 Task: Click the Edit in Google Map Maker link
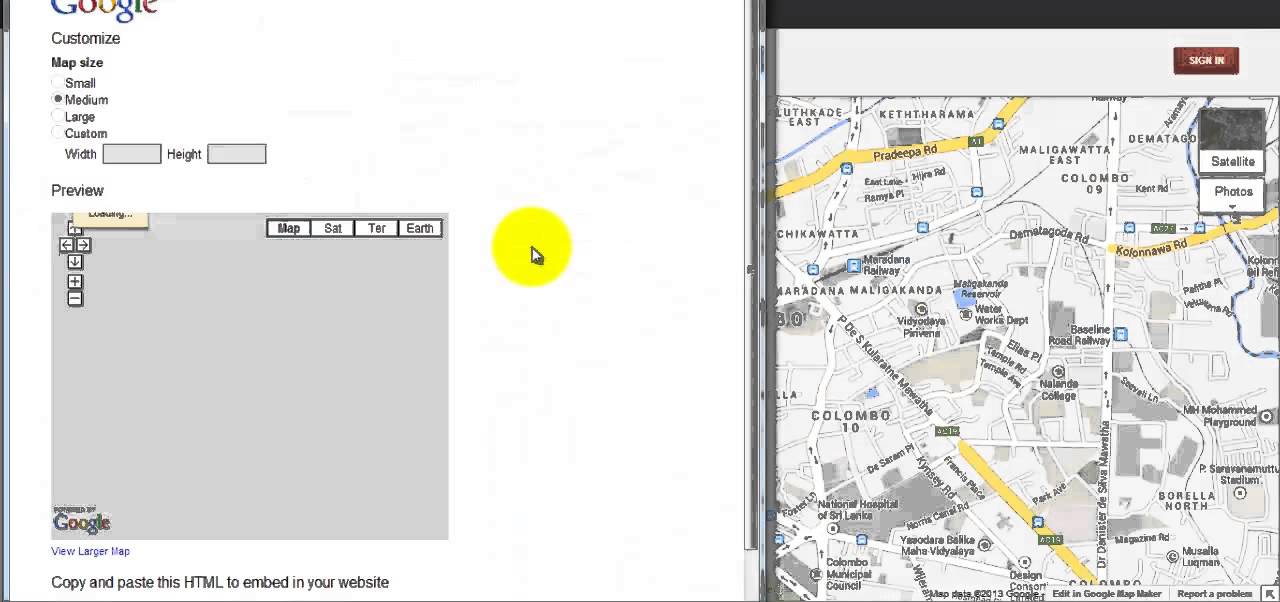tap(1106, 594)
